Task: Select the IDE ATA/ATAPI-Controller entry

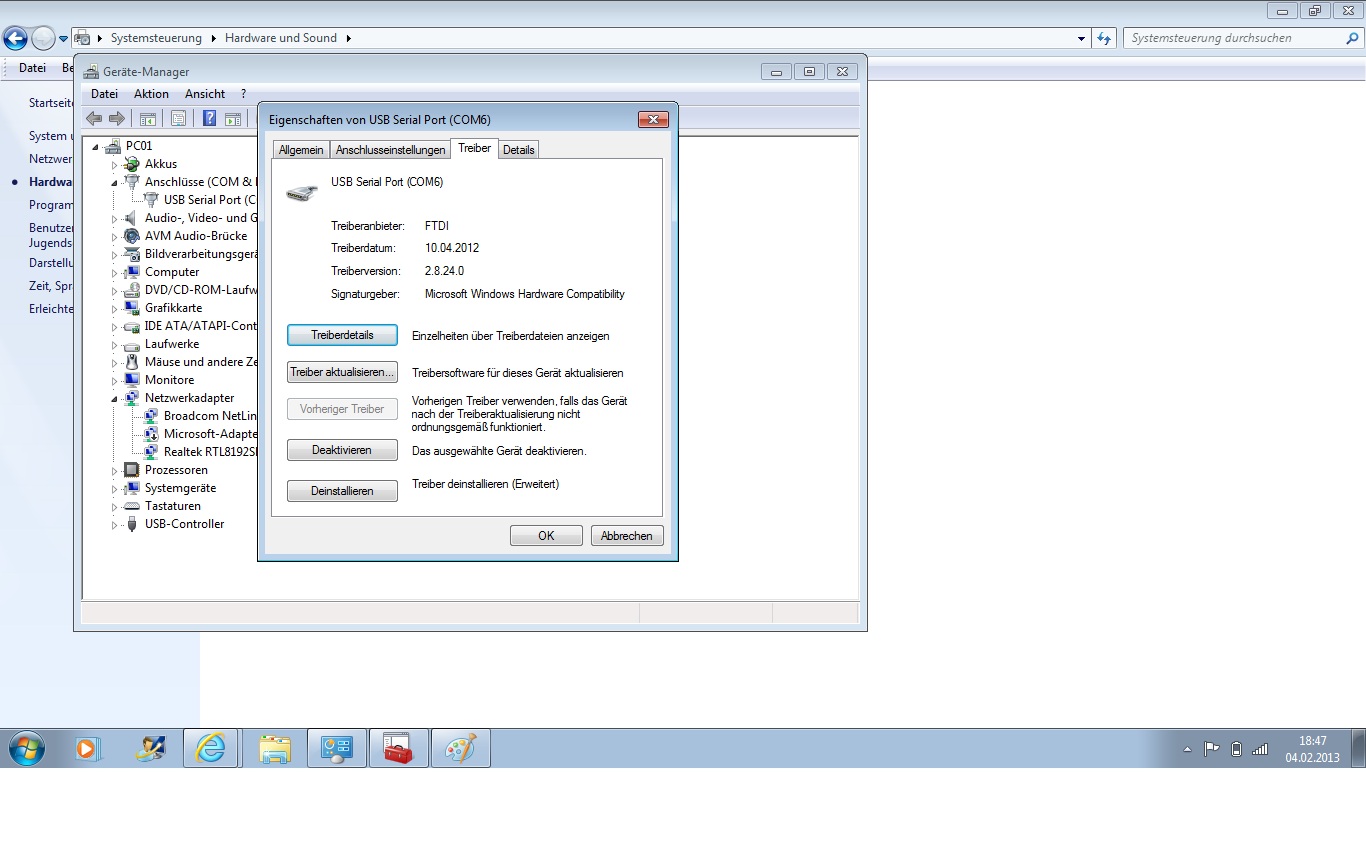Action: click(201, 325)
